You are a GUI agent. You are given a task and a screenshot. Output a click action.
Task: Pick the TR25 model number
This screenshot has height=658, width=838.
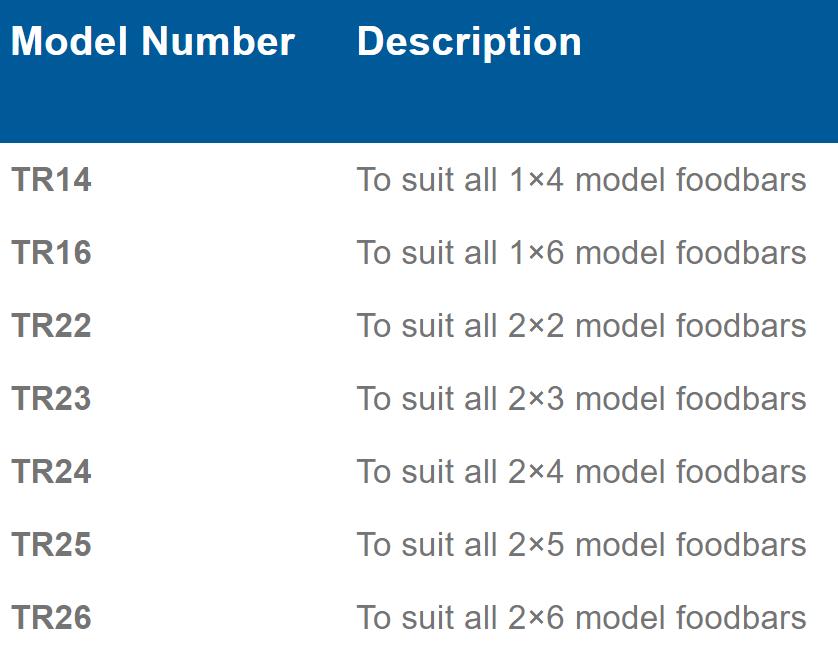[51, 546]
